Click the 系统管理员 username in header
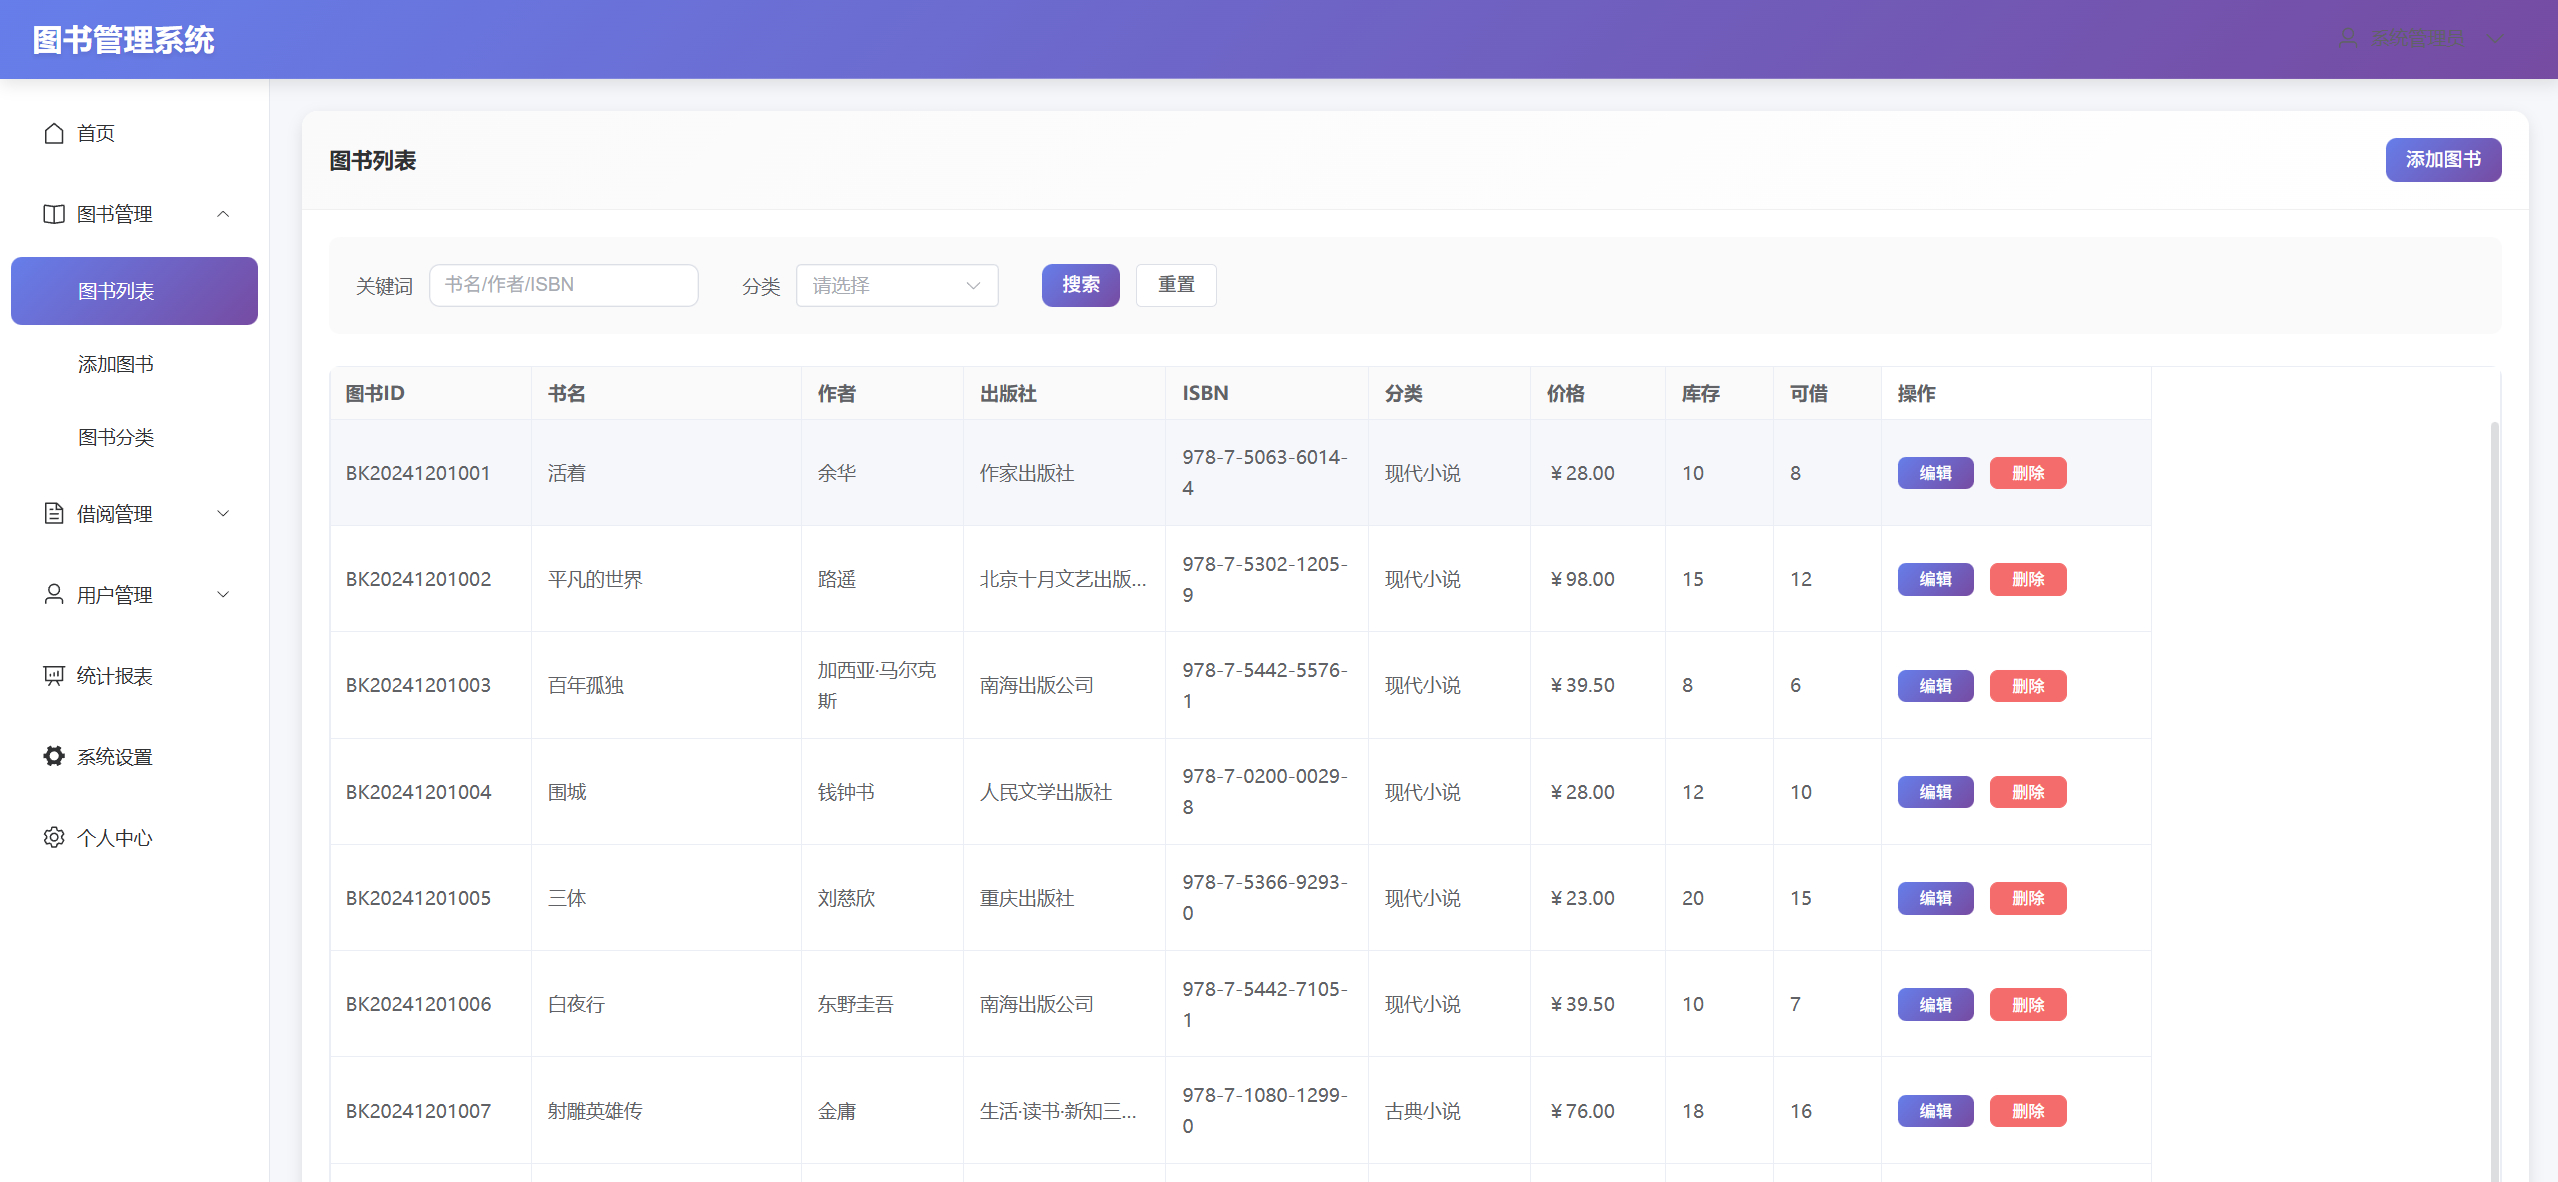Image resolution: width=2558 pixels, height=1182 pixels. 2418,38
